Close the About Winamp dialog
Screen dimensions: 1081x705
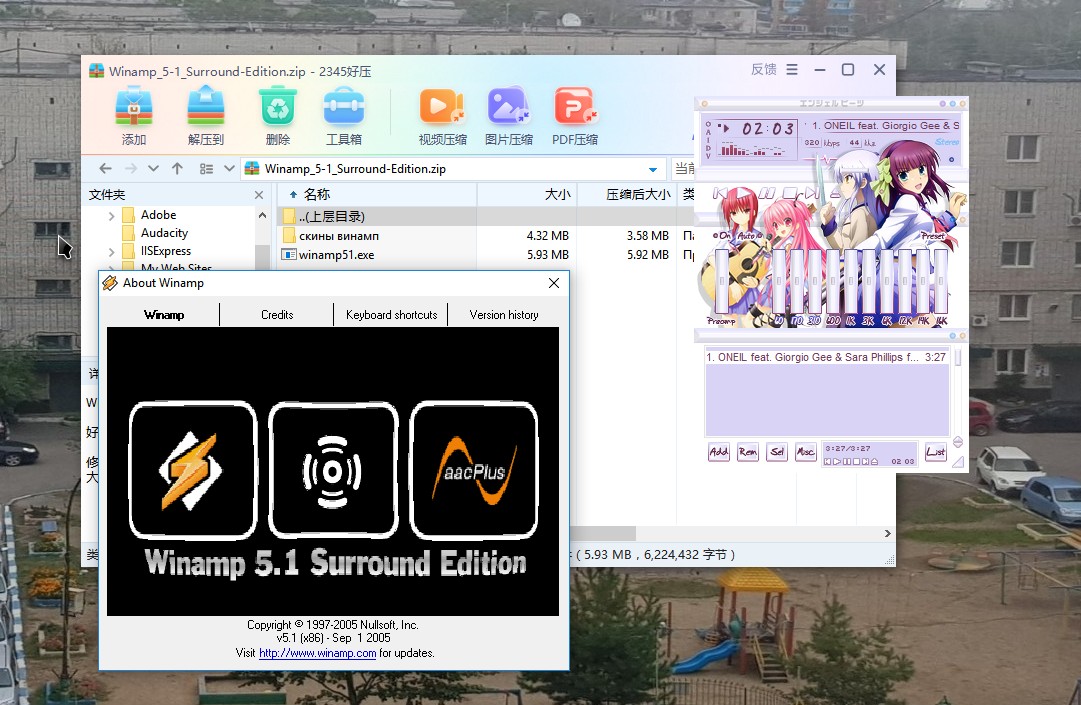(554, 283)
